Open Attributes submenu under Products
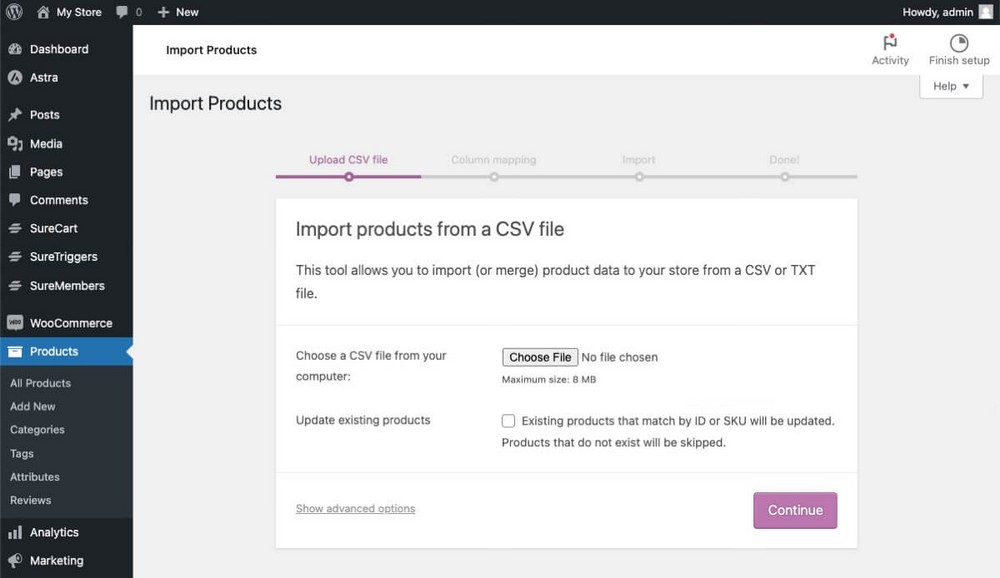 pos(34,477)
